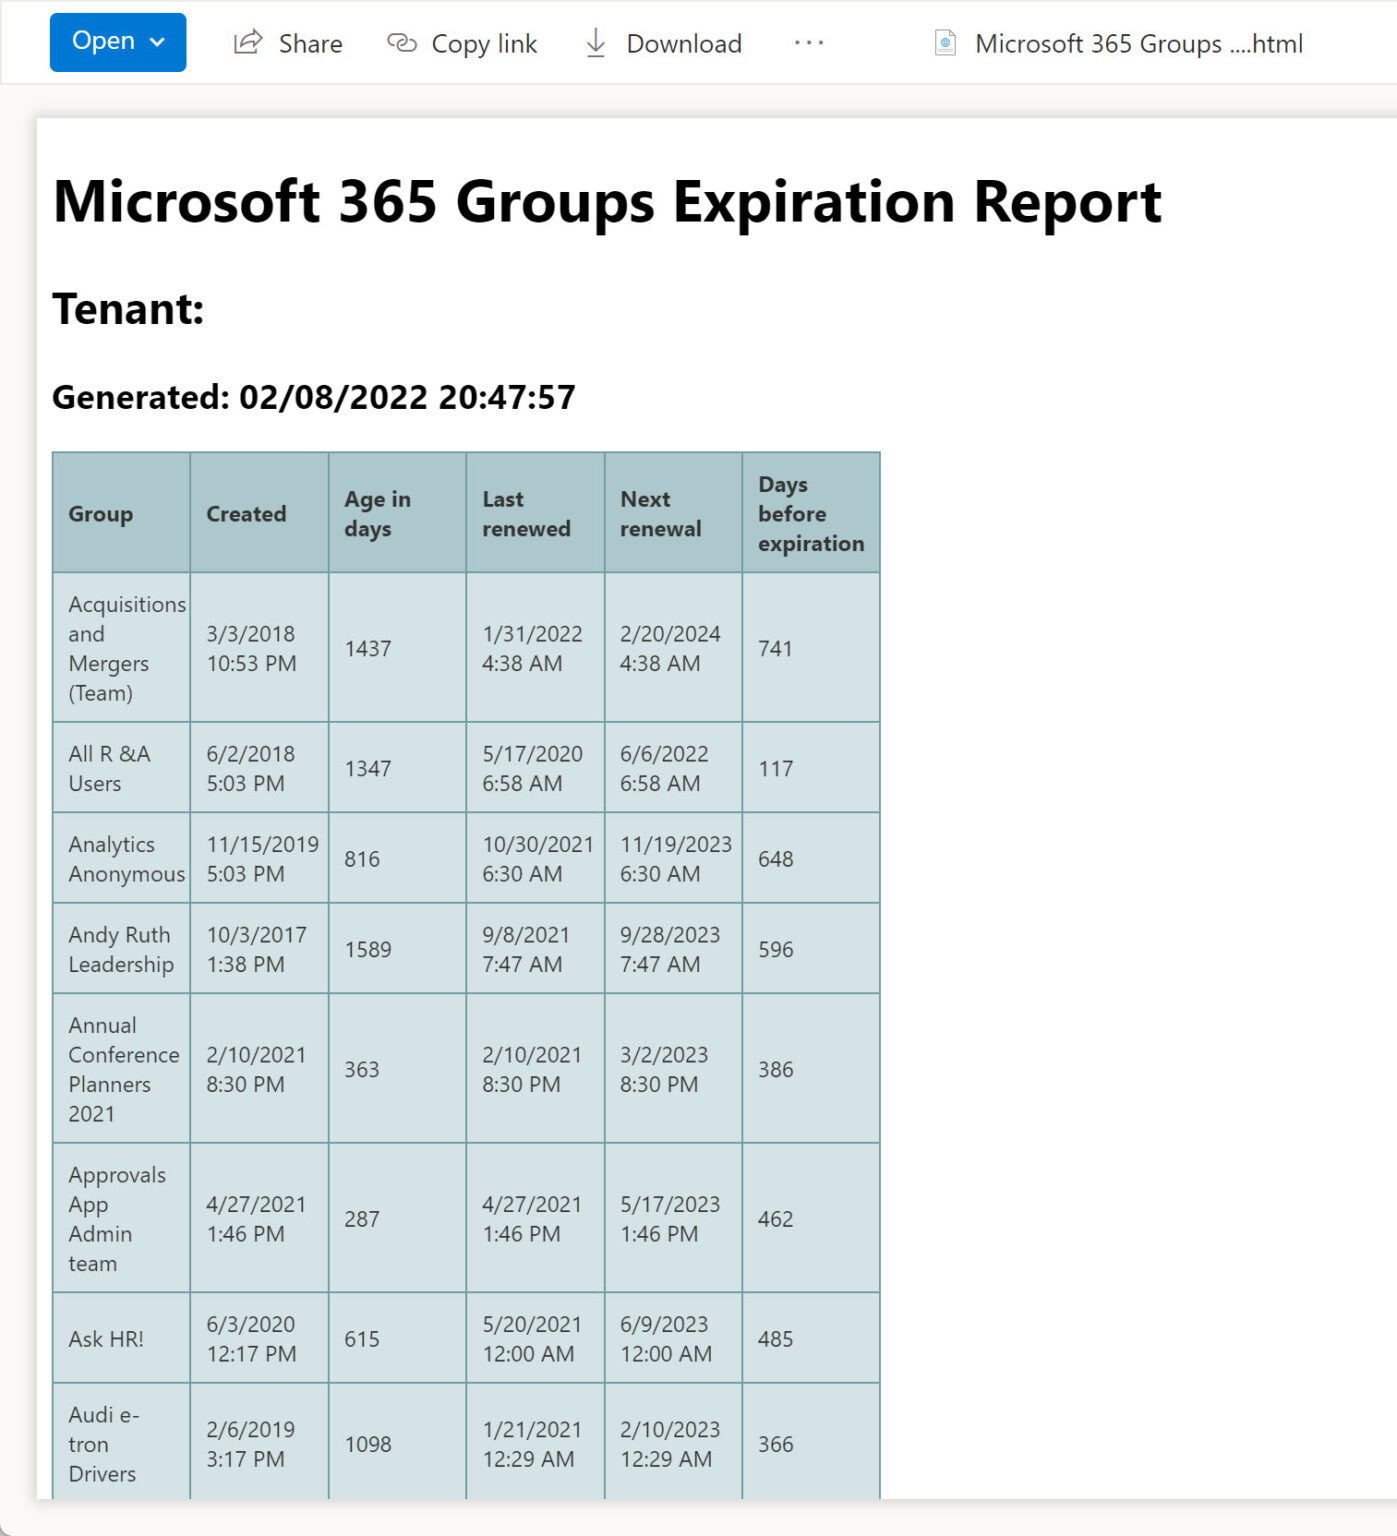Screen dimensions: 1397x1536
Task: Click the copy link icon for the report
Action: tap(402, 42)
